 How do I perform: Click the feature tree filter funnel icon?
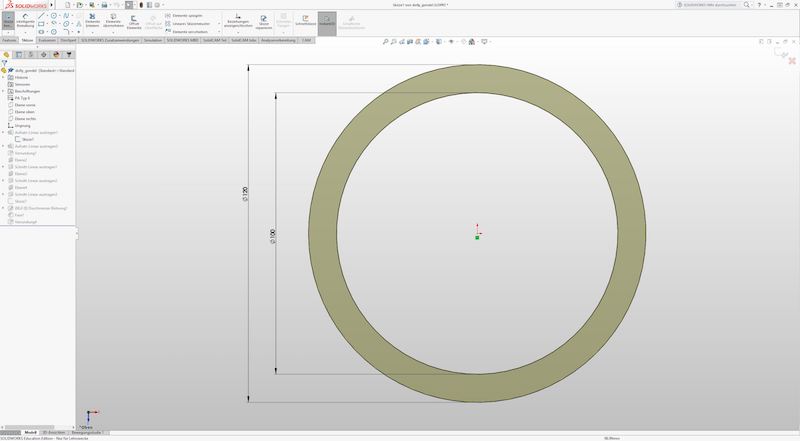(x=4, y=62)
